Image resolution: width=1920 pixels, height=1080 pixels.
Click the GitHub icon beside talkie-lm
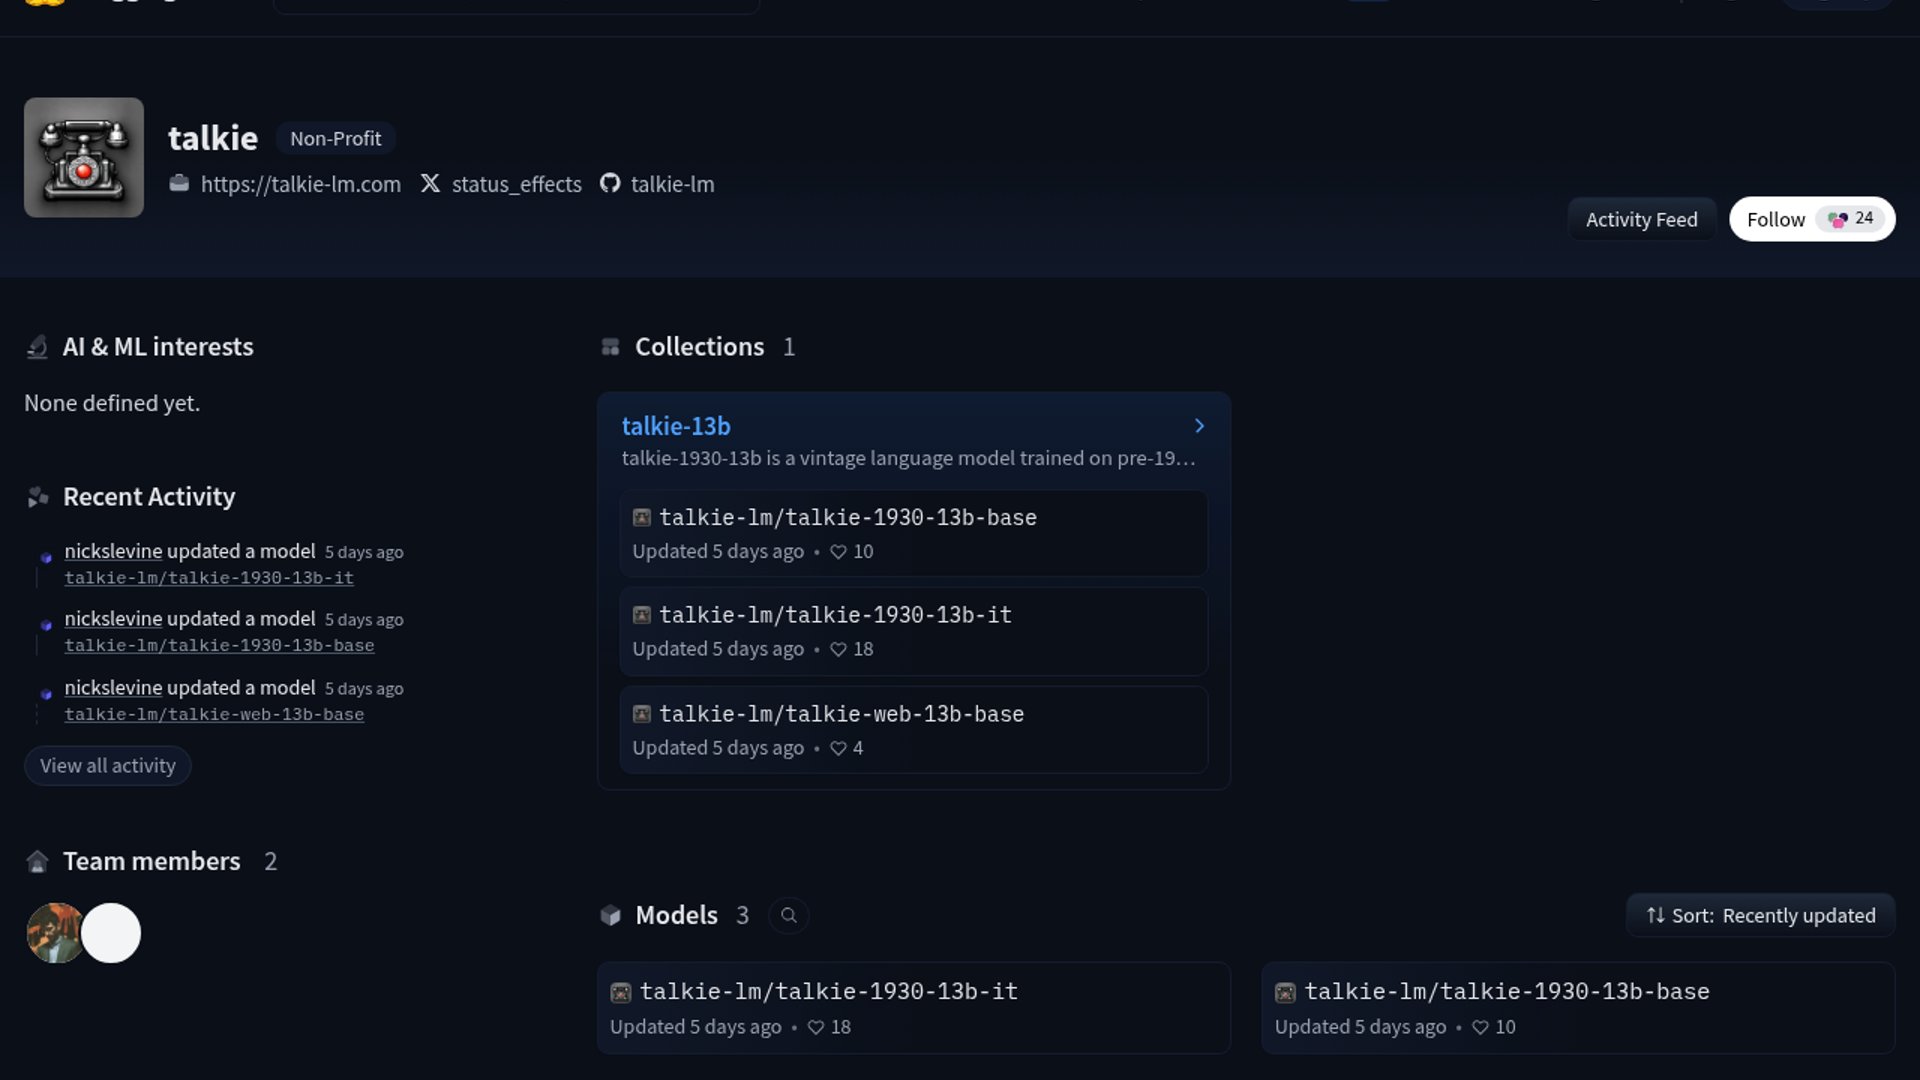point(610,184)
